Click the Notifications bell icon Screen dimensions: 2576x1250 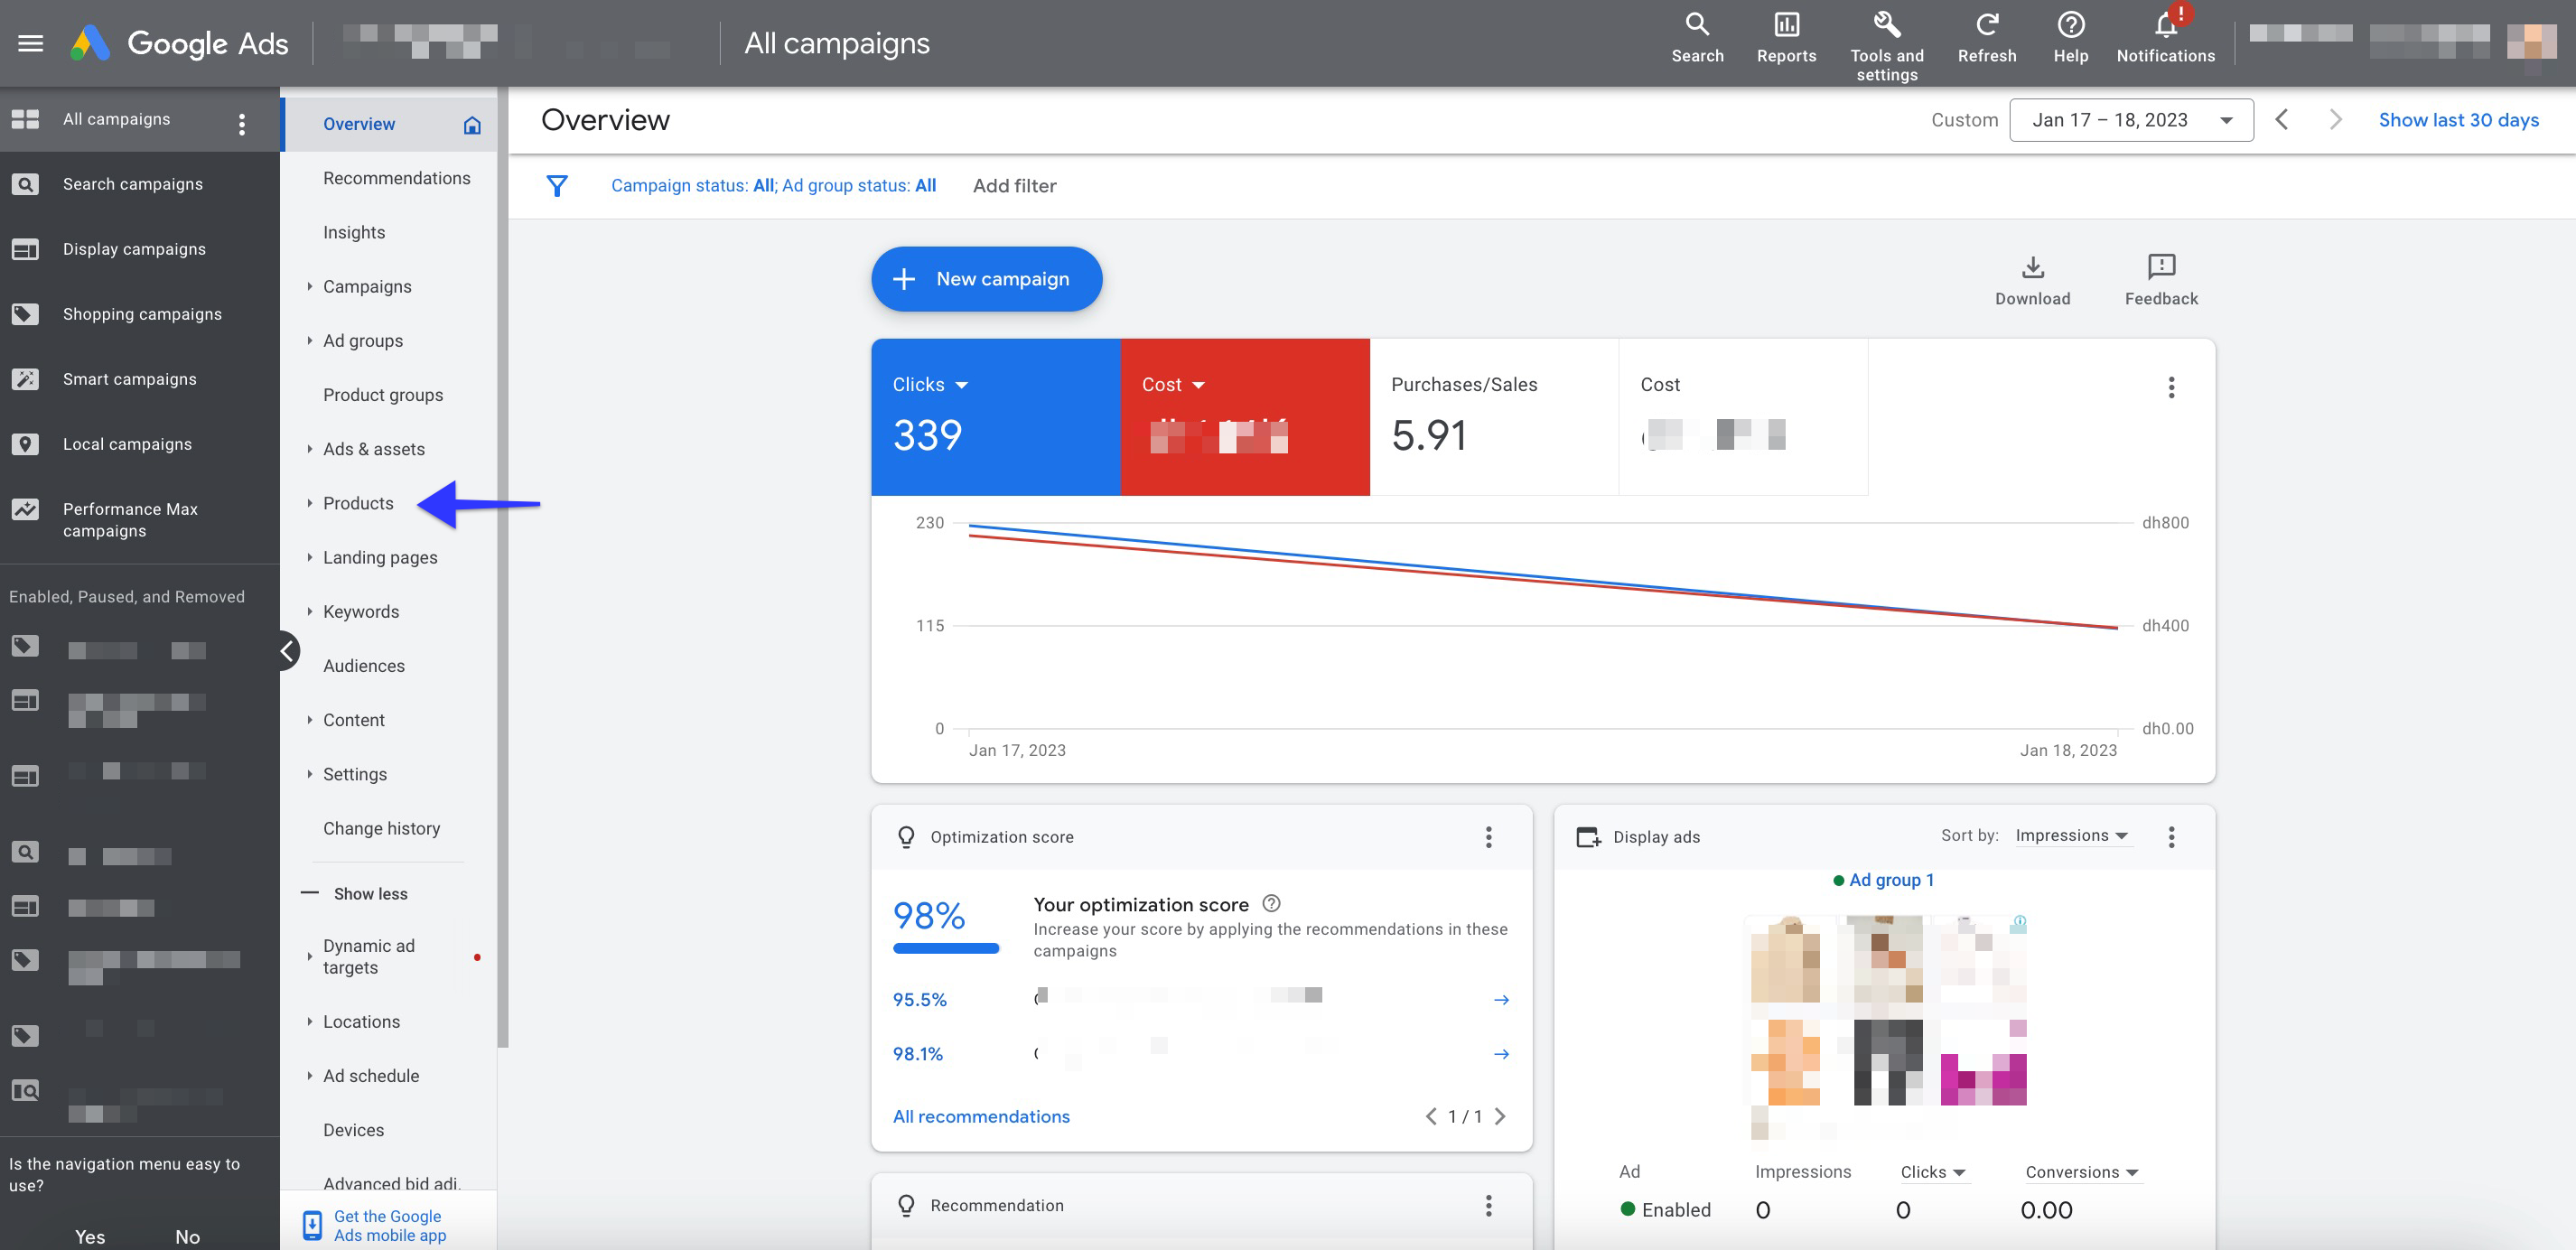click(x=2165, y=36)
